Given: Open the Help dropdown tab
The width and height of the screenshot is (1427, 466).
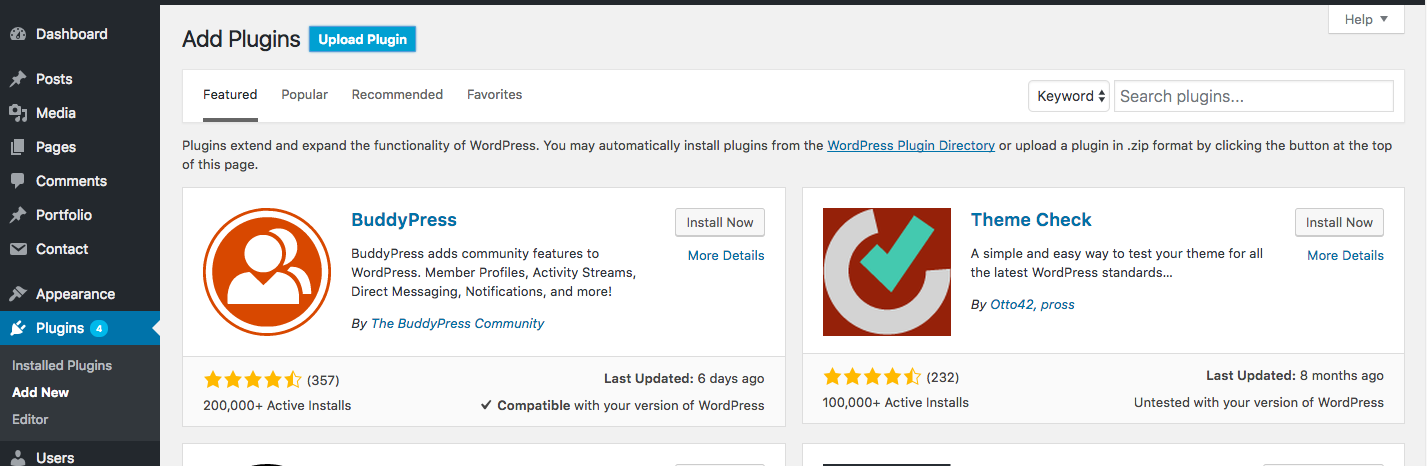Looking at the screenshot, I should coord(1366,19).
